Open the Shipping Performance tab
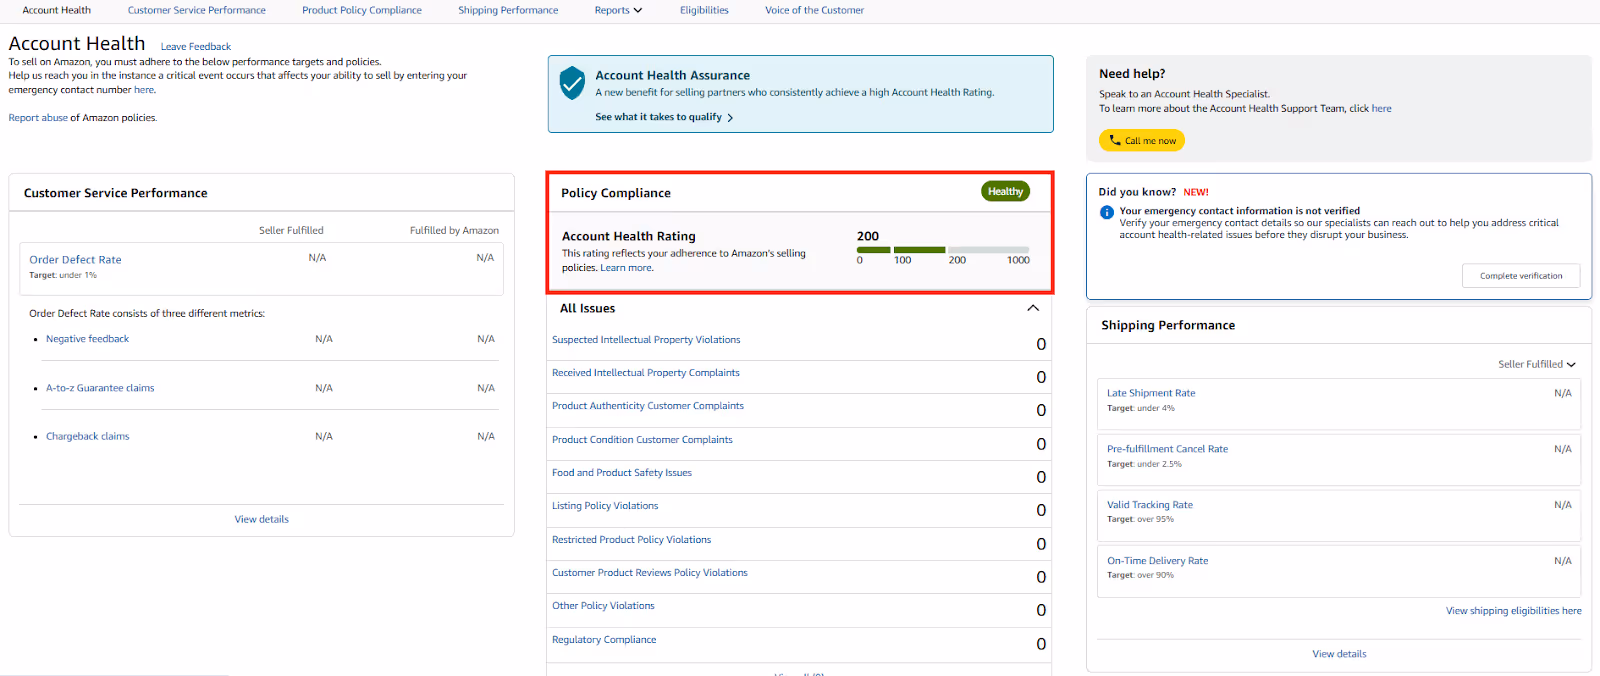 508,10
